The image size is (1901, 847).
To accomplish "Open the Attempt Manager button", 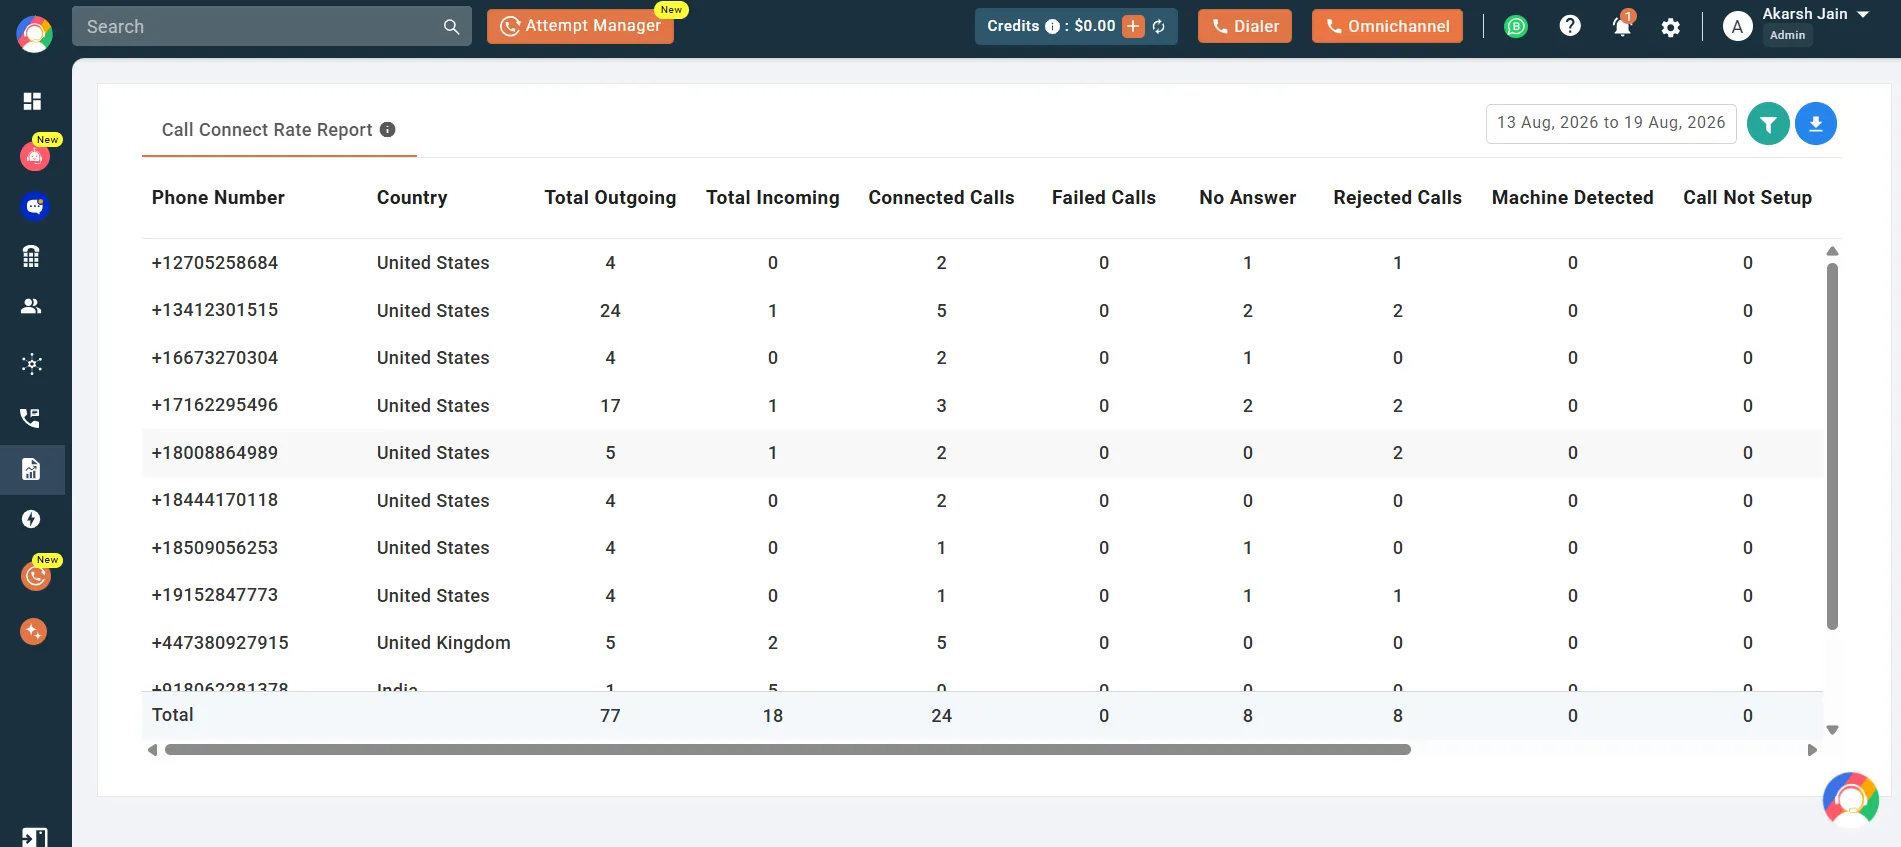I will [x=580, y=26].
